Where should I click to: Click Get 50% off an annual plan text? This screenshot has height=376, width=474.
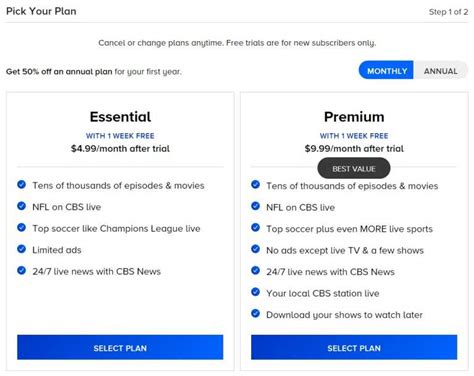click(x=59, y=71)
